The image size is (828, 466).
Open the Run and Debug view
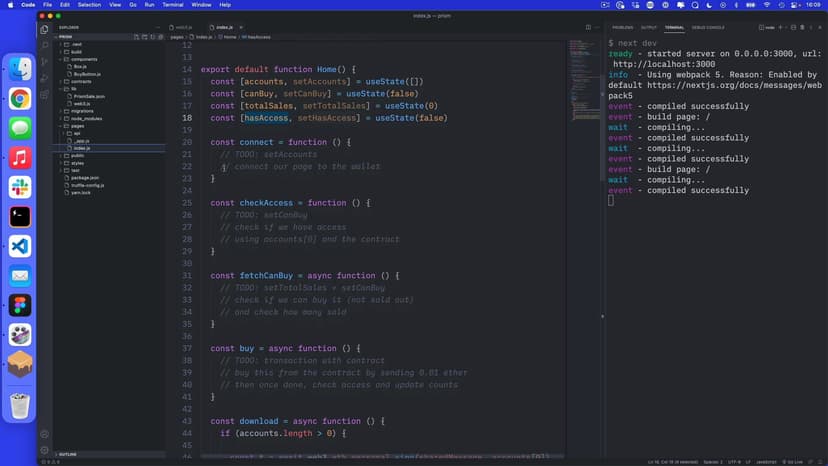pyautogui.click(x=45, y=79)
